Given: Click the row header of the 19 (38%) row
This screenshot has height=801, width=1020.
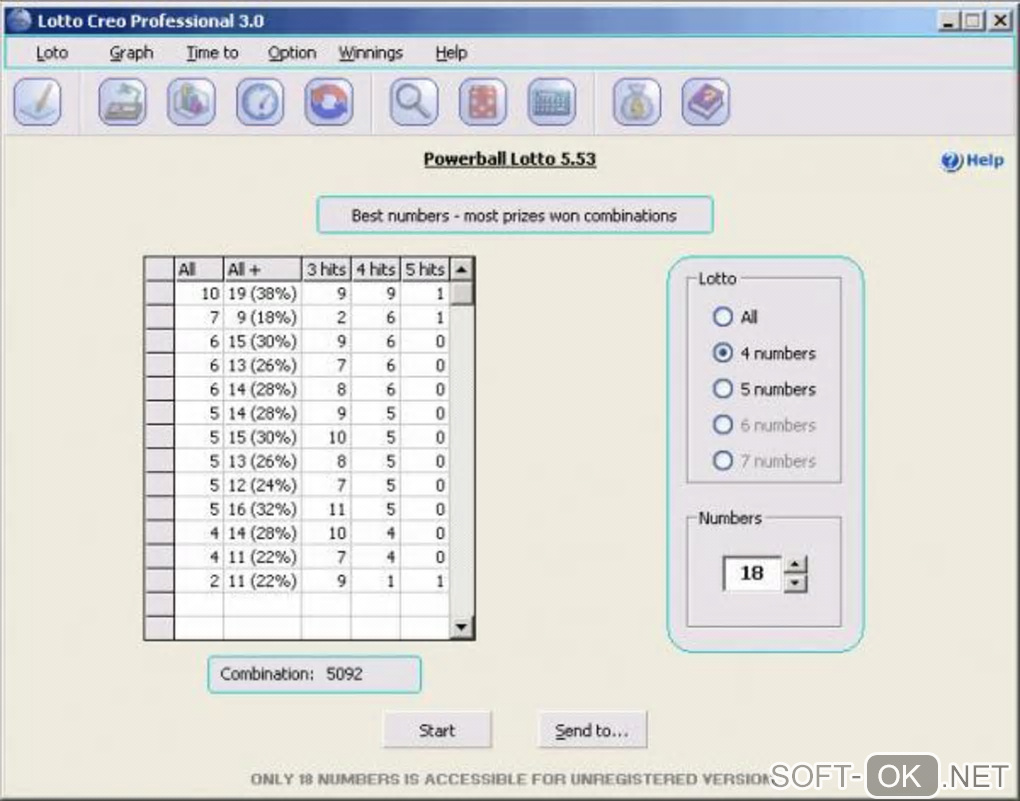Looking at the screenshot, I should [159, 293].
